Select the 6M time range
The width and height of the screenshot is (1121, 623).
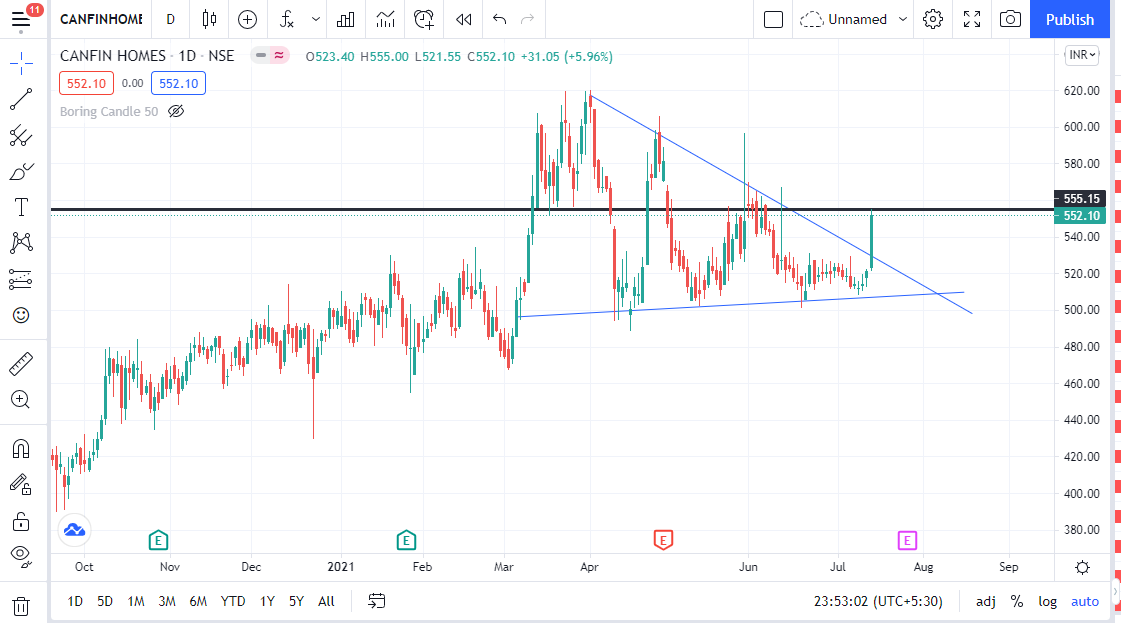pyautogui.click(x=198, y=601)
